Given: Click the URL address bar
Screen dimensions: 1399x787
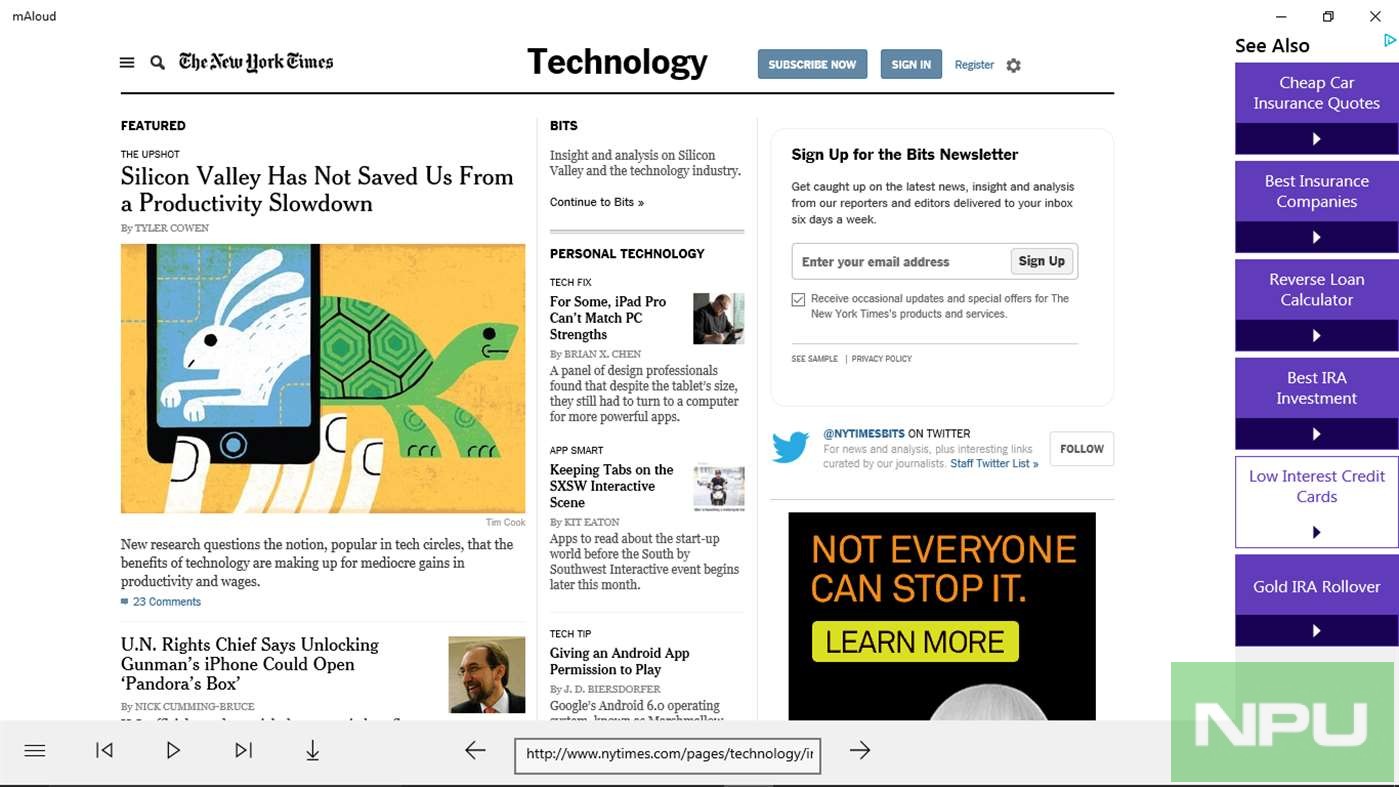Looking at the screenshot, I should [667, 754].
